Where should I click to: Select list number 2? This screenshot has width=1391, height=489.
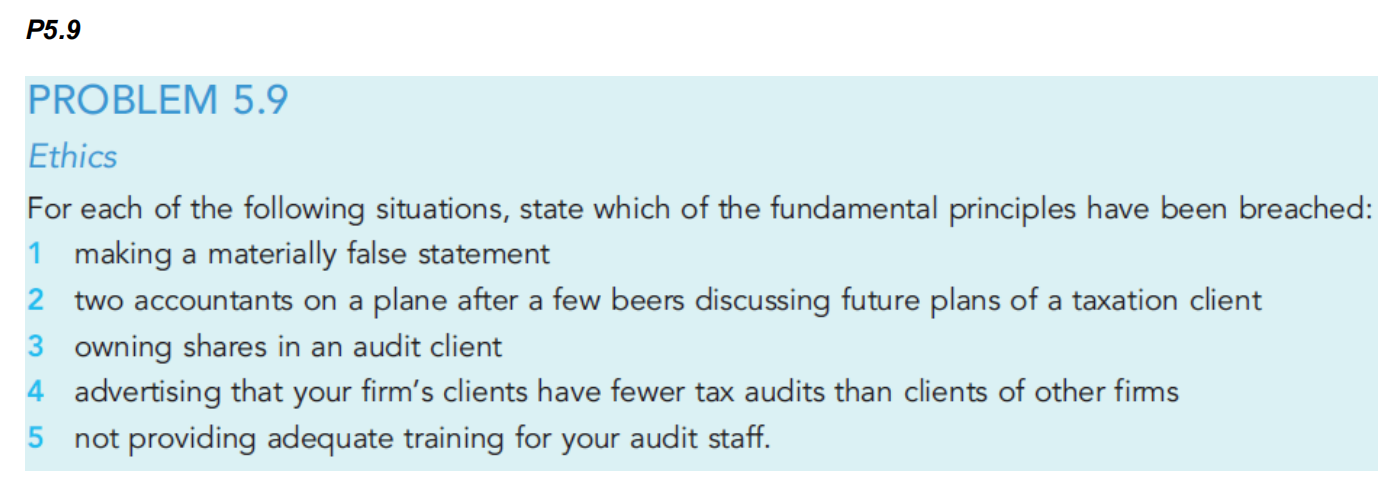[x=35, y=299]
